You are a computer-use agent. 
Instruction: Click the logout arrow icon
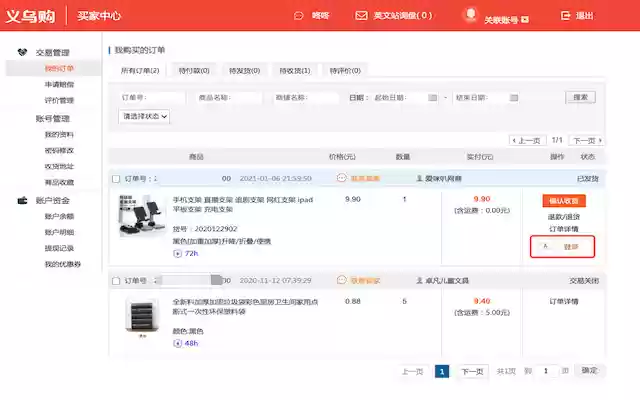tap(565, 16)
